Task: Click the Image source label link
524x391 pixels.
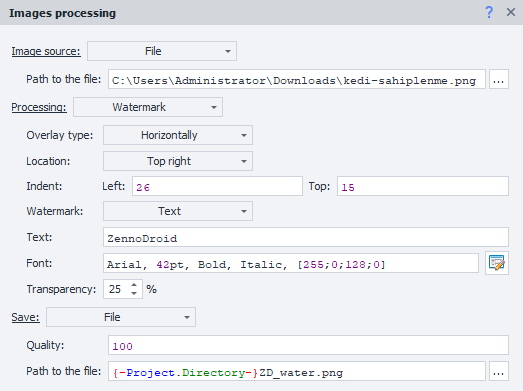Action: point(46,51)
